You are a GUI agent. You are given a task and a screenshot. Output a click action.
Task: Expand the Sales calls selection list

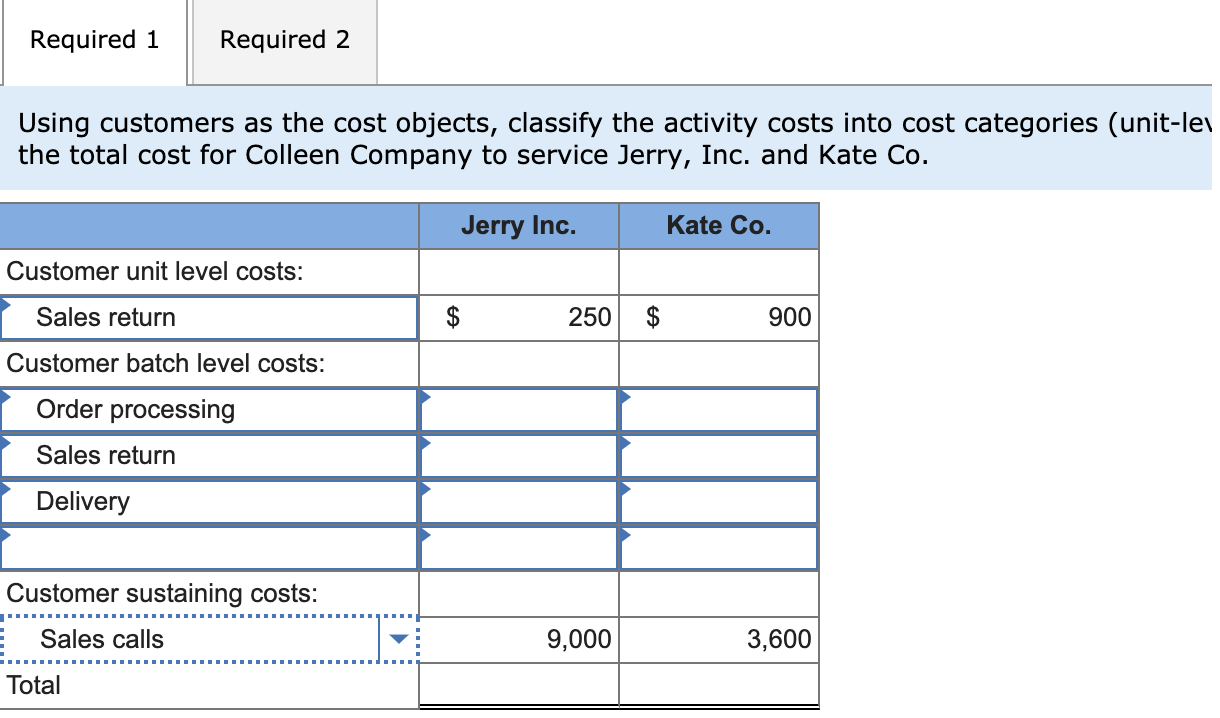pyautogui.click(x=399, y=638)
